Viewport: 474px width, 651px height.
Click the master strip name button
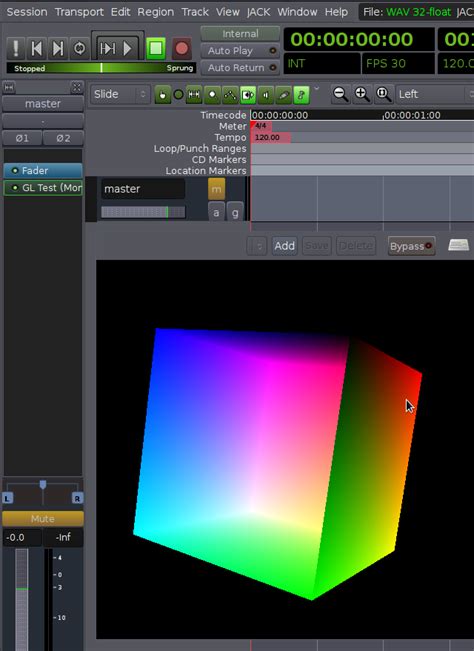pos(43,104)
